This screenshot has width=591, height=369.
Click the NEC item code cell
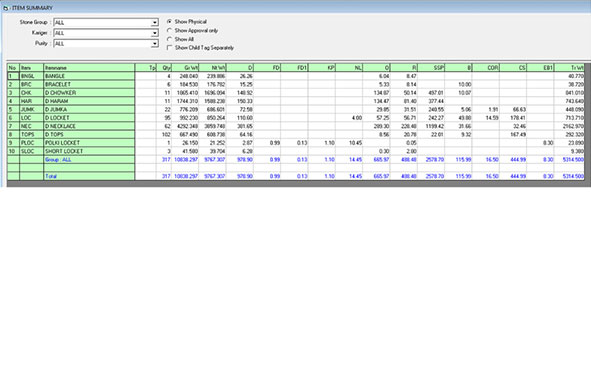pos(32,126)
